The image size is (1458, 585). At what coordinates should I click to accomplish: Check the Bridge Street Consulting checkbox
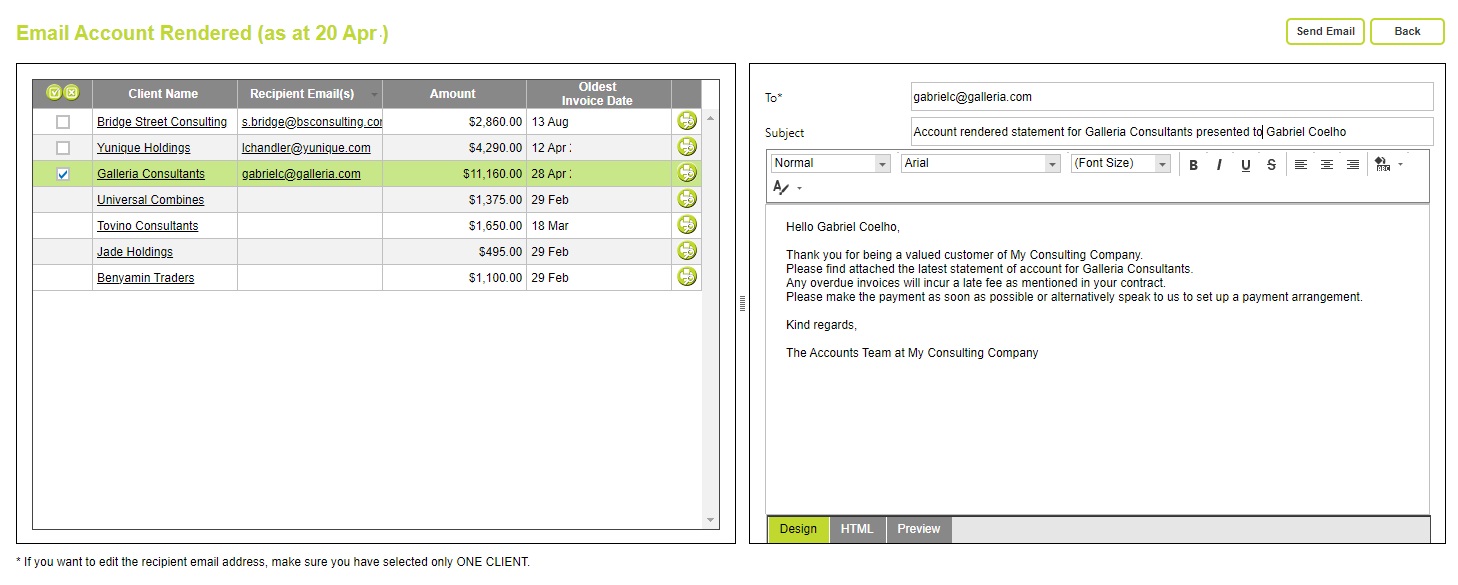point(62,120)
